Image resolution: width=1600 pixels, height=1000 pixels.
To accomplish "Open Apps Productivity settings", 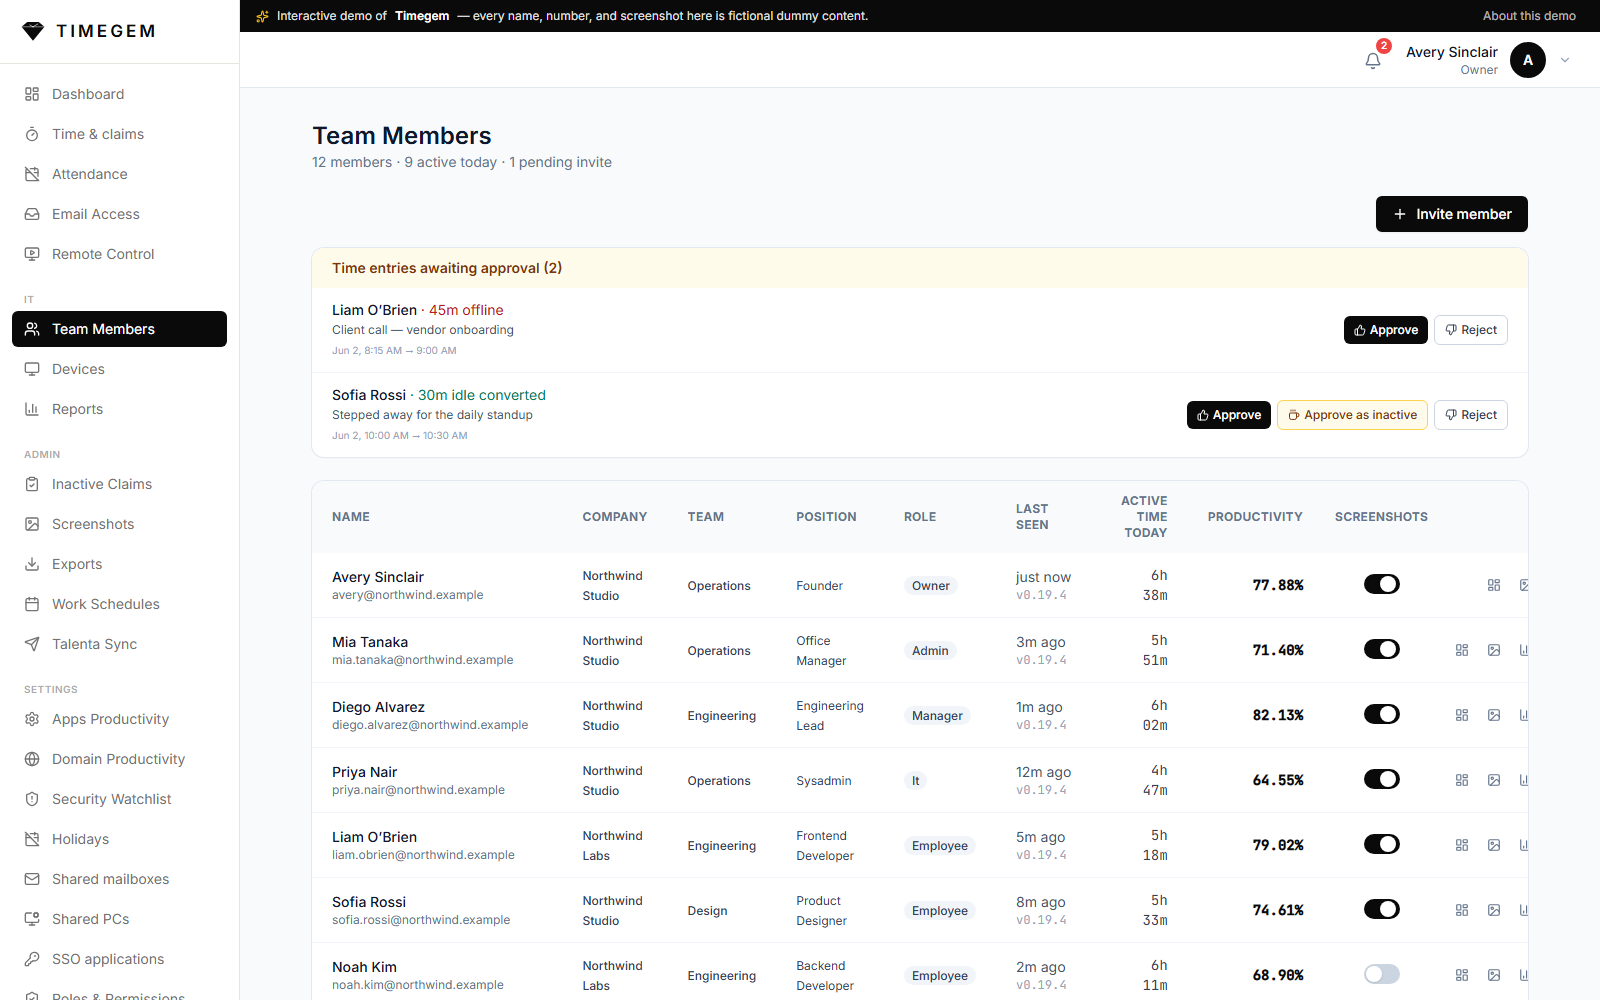I will pos(119,719).
